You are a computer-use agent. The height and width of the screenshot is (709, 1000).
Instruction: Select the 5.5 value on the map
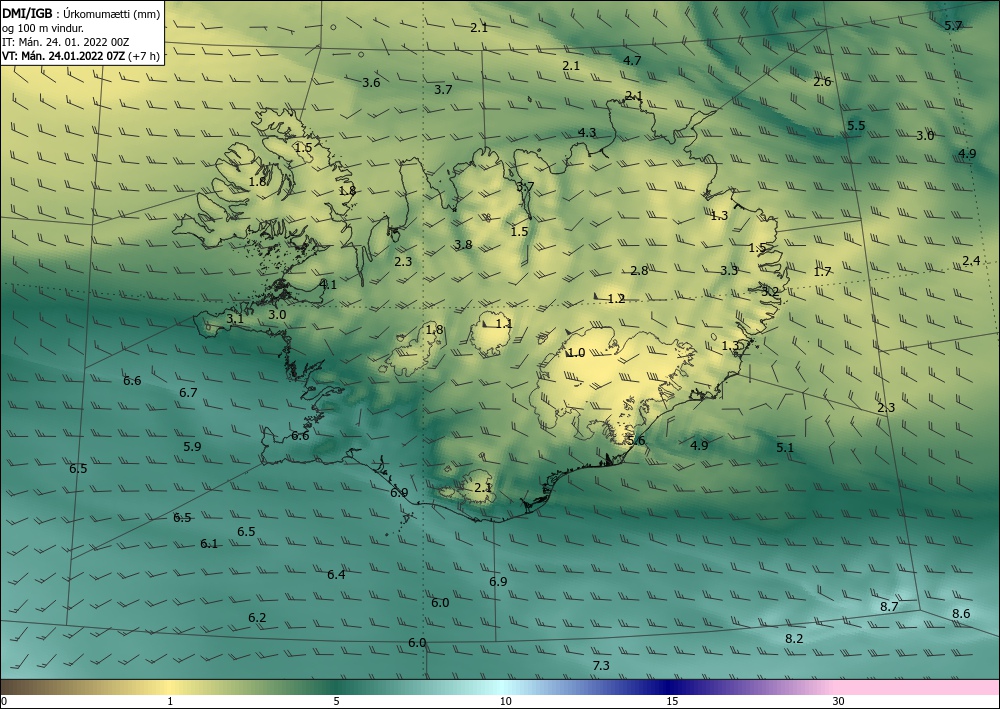click(x=857, y=126)
